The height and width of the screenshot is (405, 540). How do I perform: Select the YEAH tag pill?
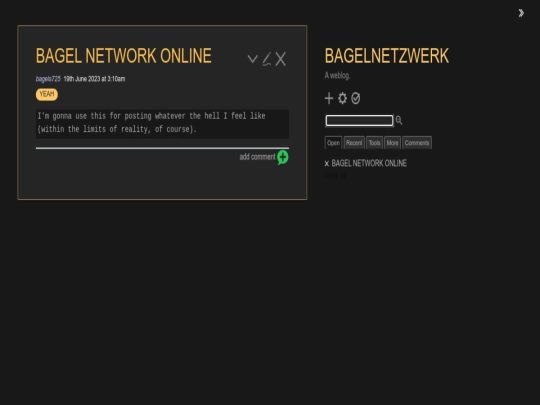(x=47, y=94)
